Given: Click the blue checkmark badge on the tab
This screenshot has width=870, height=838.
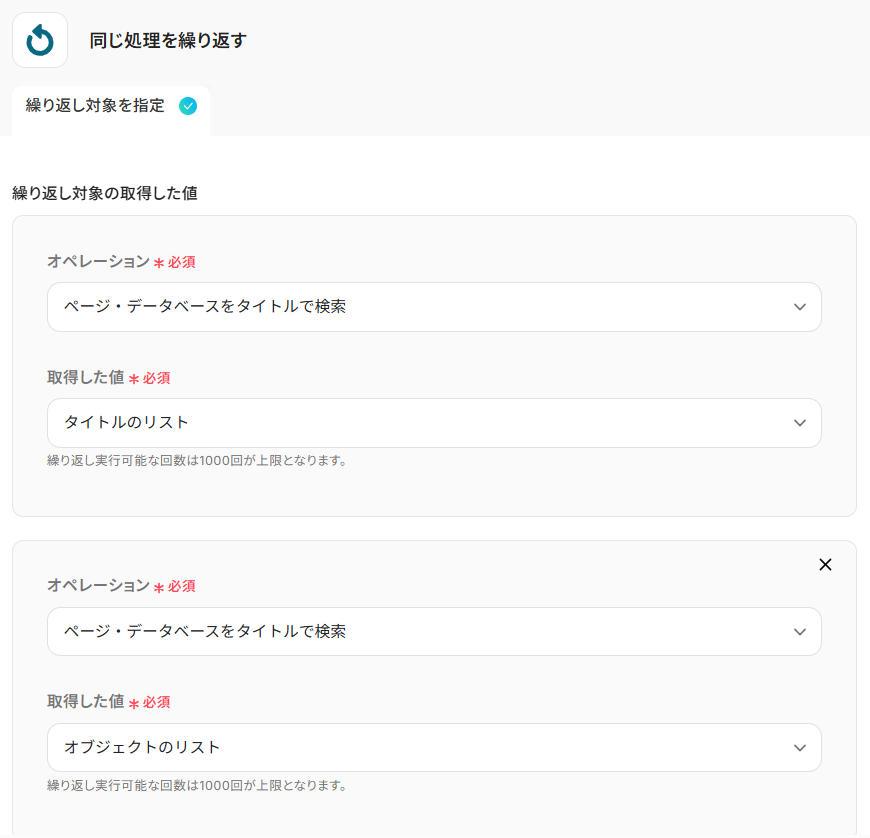Looking at the screenshot, I should (x=188, y=106).
